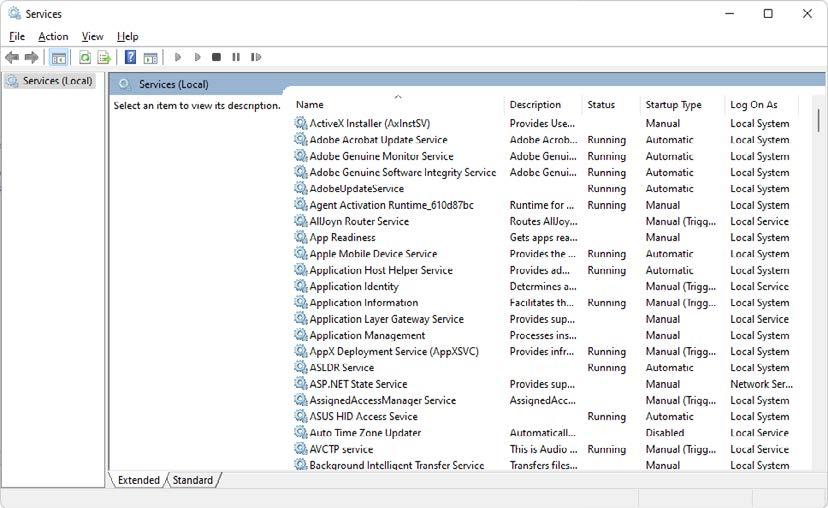Image resolution: width=828 pixels, height=508 pixels.
Task: Click 'Gets apps rea...' description cell
Action: [543, 237]
